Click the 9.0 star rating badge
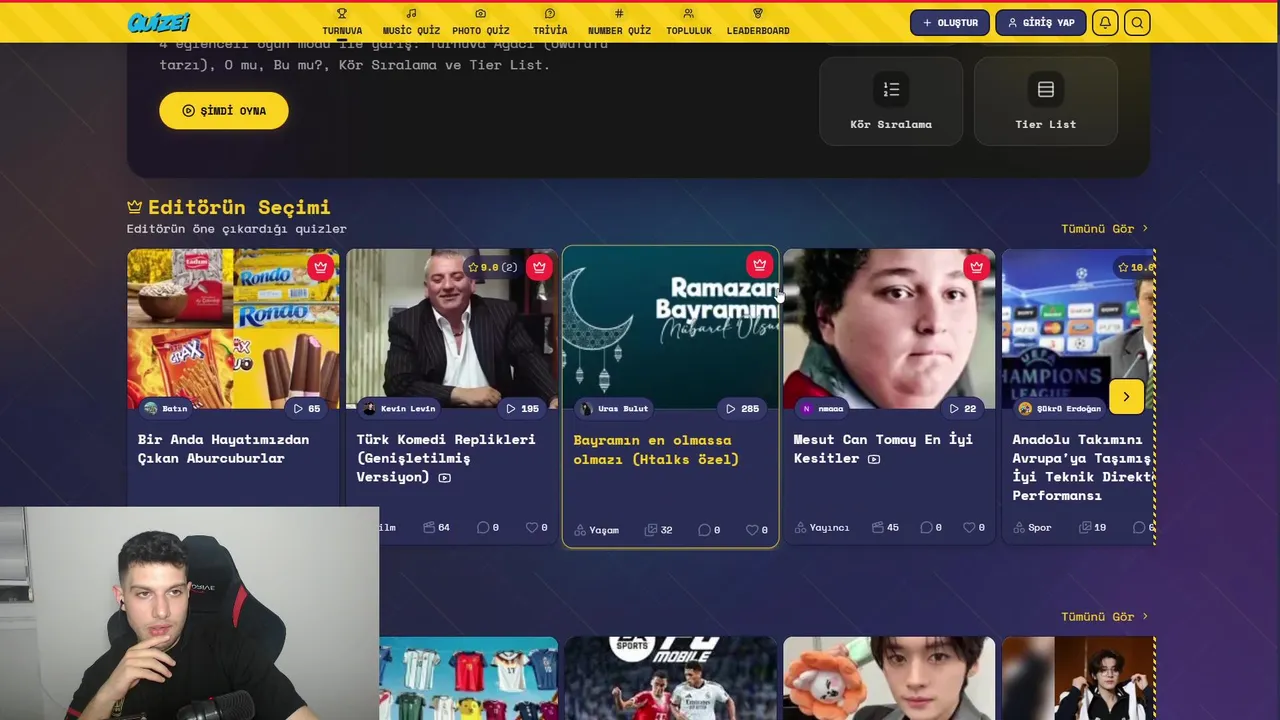 point(493,267)
